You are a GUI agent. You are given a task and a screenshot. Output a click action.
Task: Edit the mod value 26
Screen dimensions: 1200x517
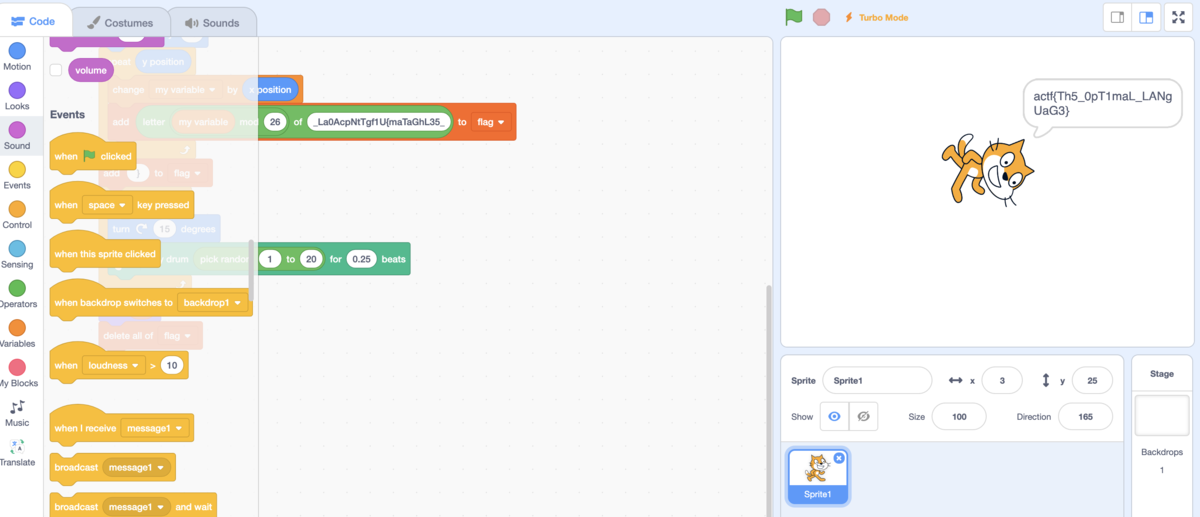coord(275,122)
